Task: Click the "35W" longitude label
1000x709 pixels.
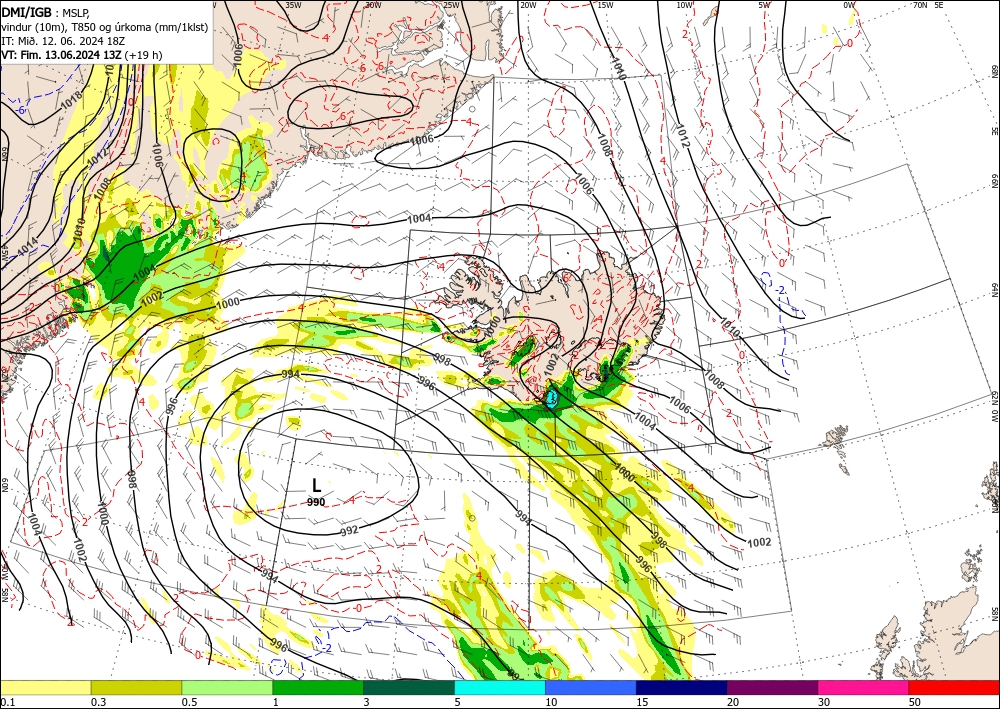Action: tap(293, 5)
